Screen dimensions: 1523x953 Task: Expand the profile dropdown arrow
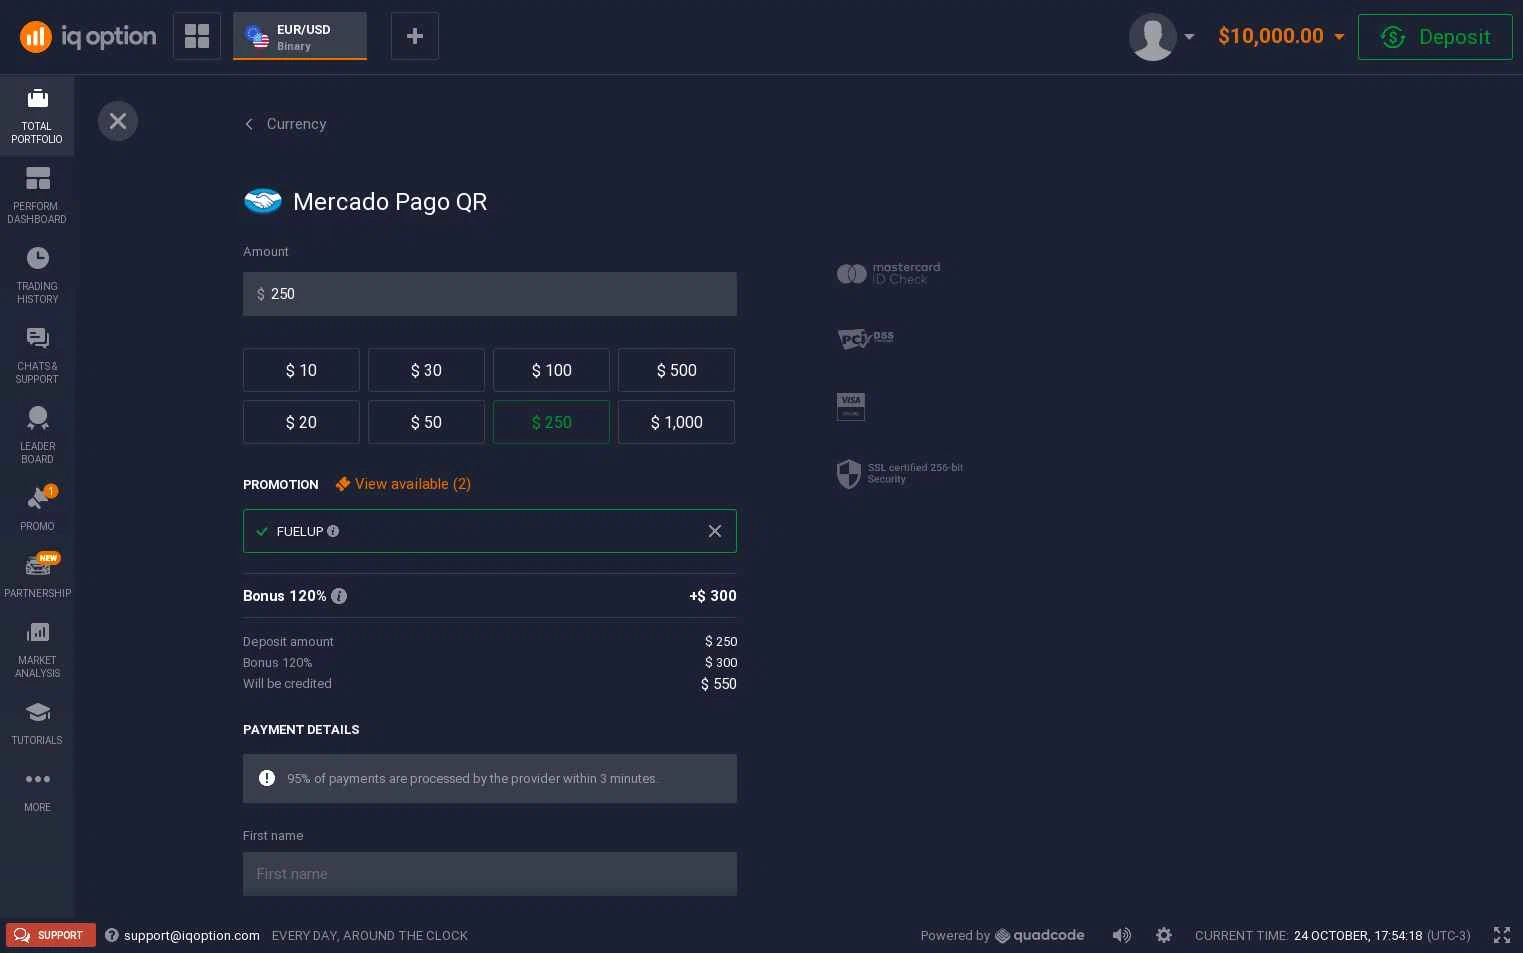(x=1189, y=37)
